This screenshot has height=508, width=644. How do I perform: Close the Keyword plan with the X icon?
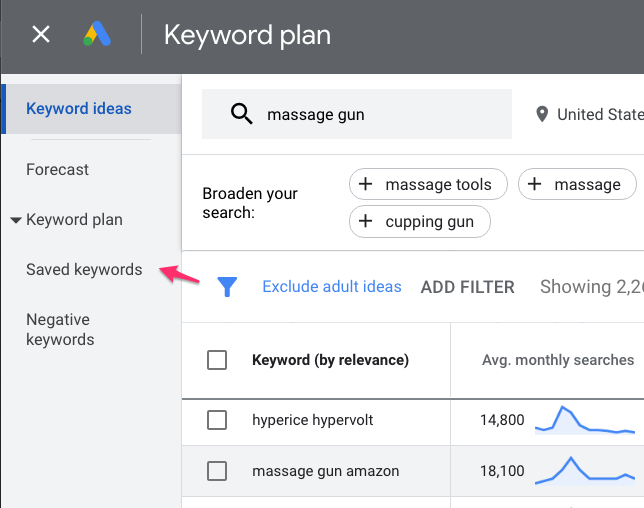41,34
